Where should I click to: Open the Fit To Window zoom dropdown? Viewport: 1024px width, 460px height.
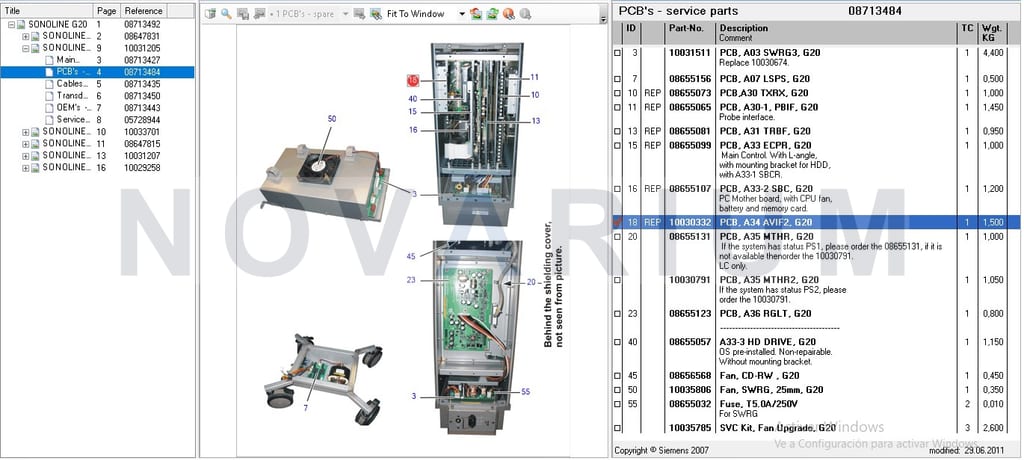point(462,14)
